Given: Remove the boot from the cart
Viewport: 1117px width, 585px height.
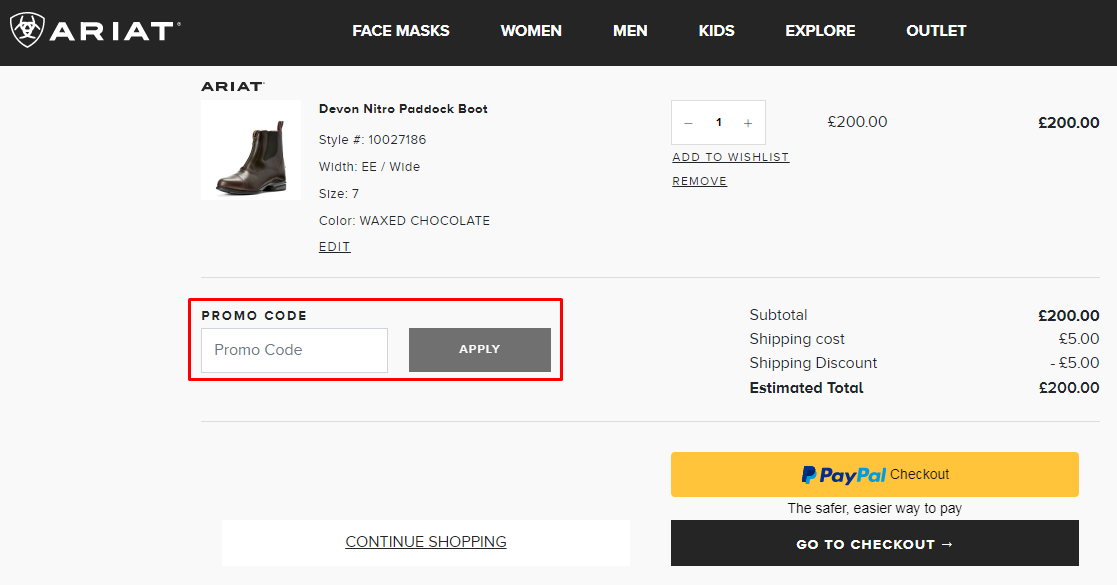Looking at the screenshot, I should click(700, 181).
